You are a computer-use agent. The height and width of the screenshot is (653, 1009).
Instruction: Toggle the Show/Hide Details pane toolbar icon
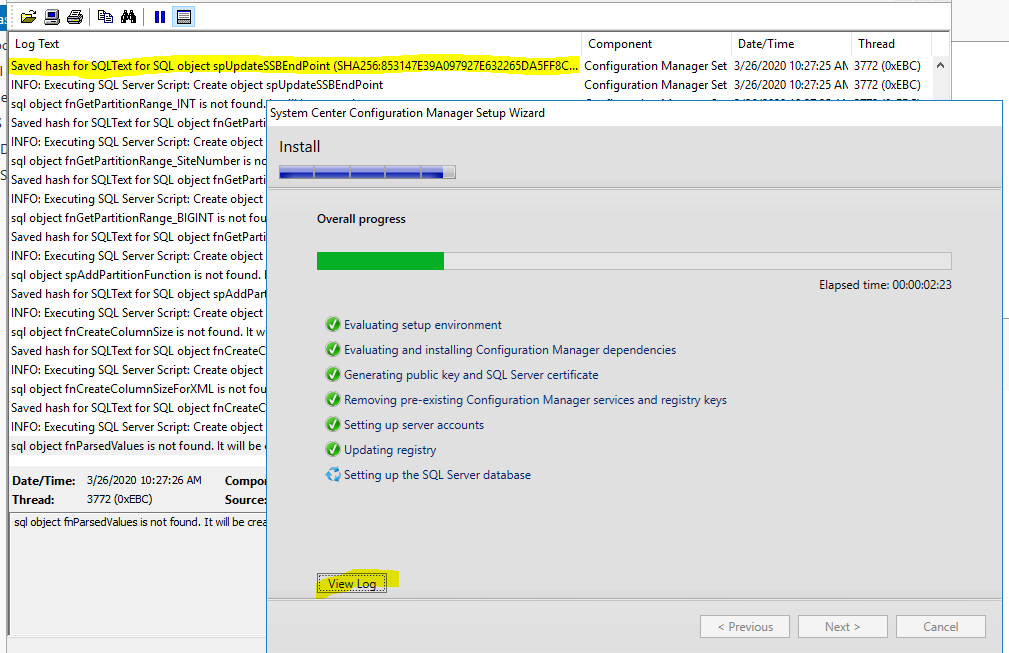(x=183, y=17)
